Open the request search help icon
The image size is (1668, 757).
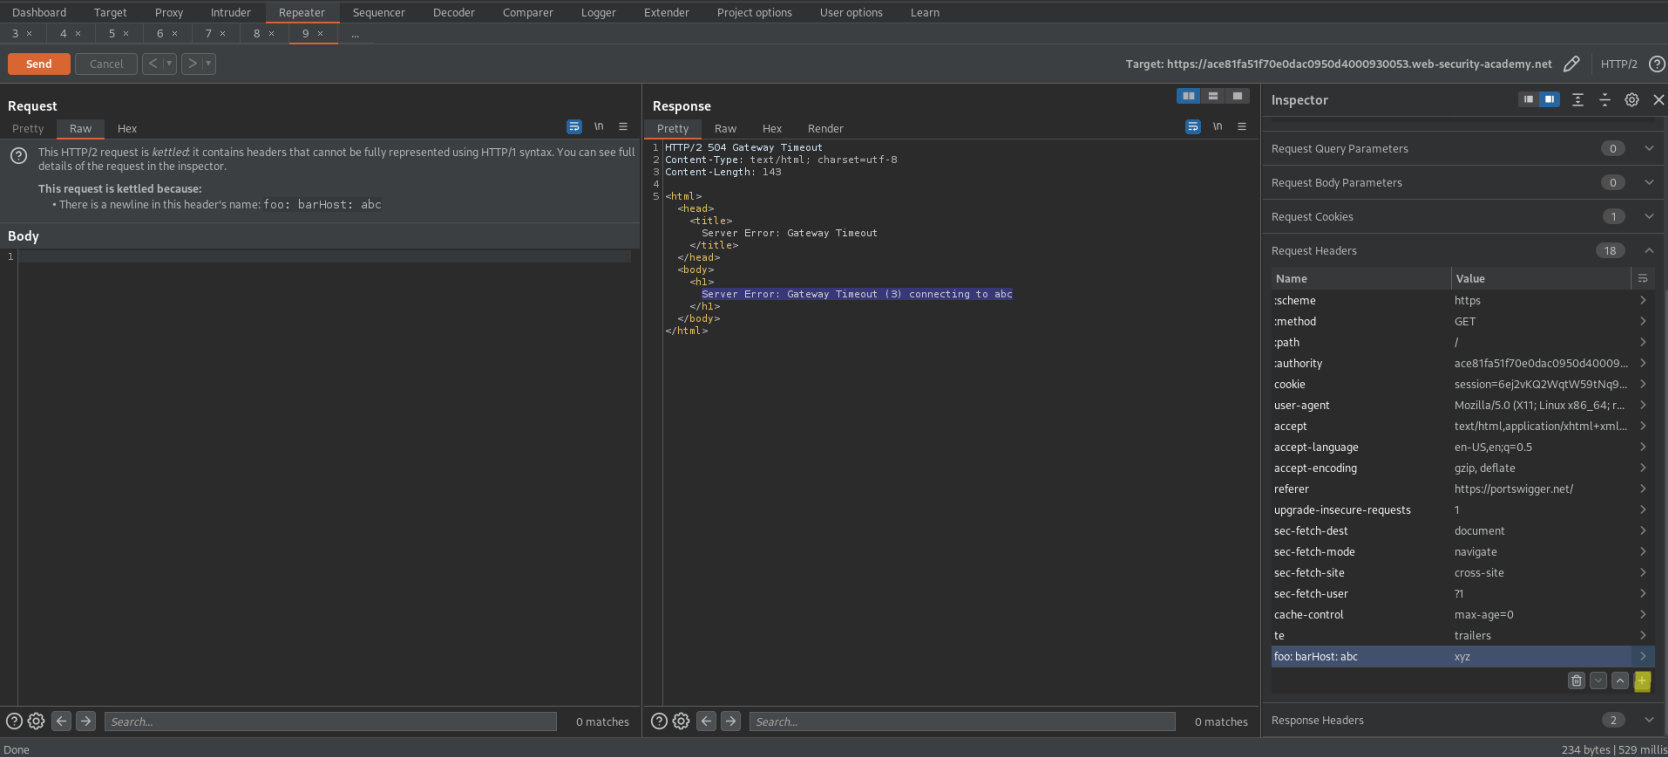[14, 721]
